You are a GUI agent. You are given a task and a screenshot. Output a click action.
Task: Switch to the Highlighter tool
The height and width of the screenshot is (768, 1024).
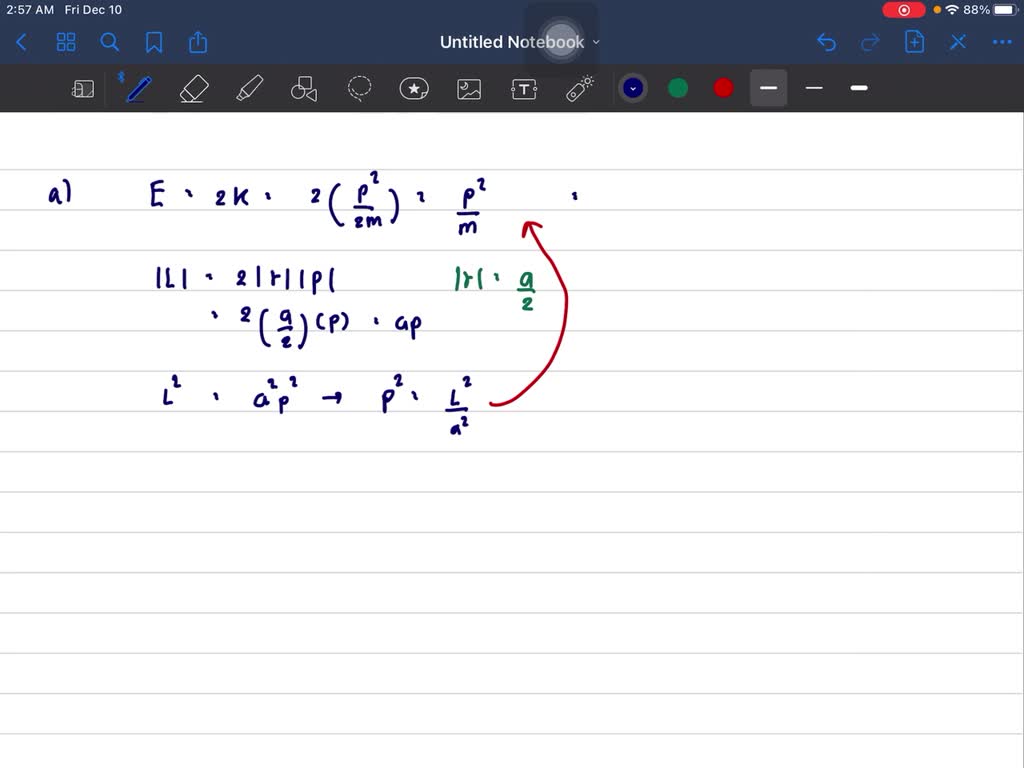[x=249, y=88]
